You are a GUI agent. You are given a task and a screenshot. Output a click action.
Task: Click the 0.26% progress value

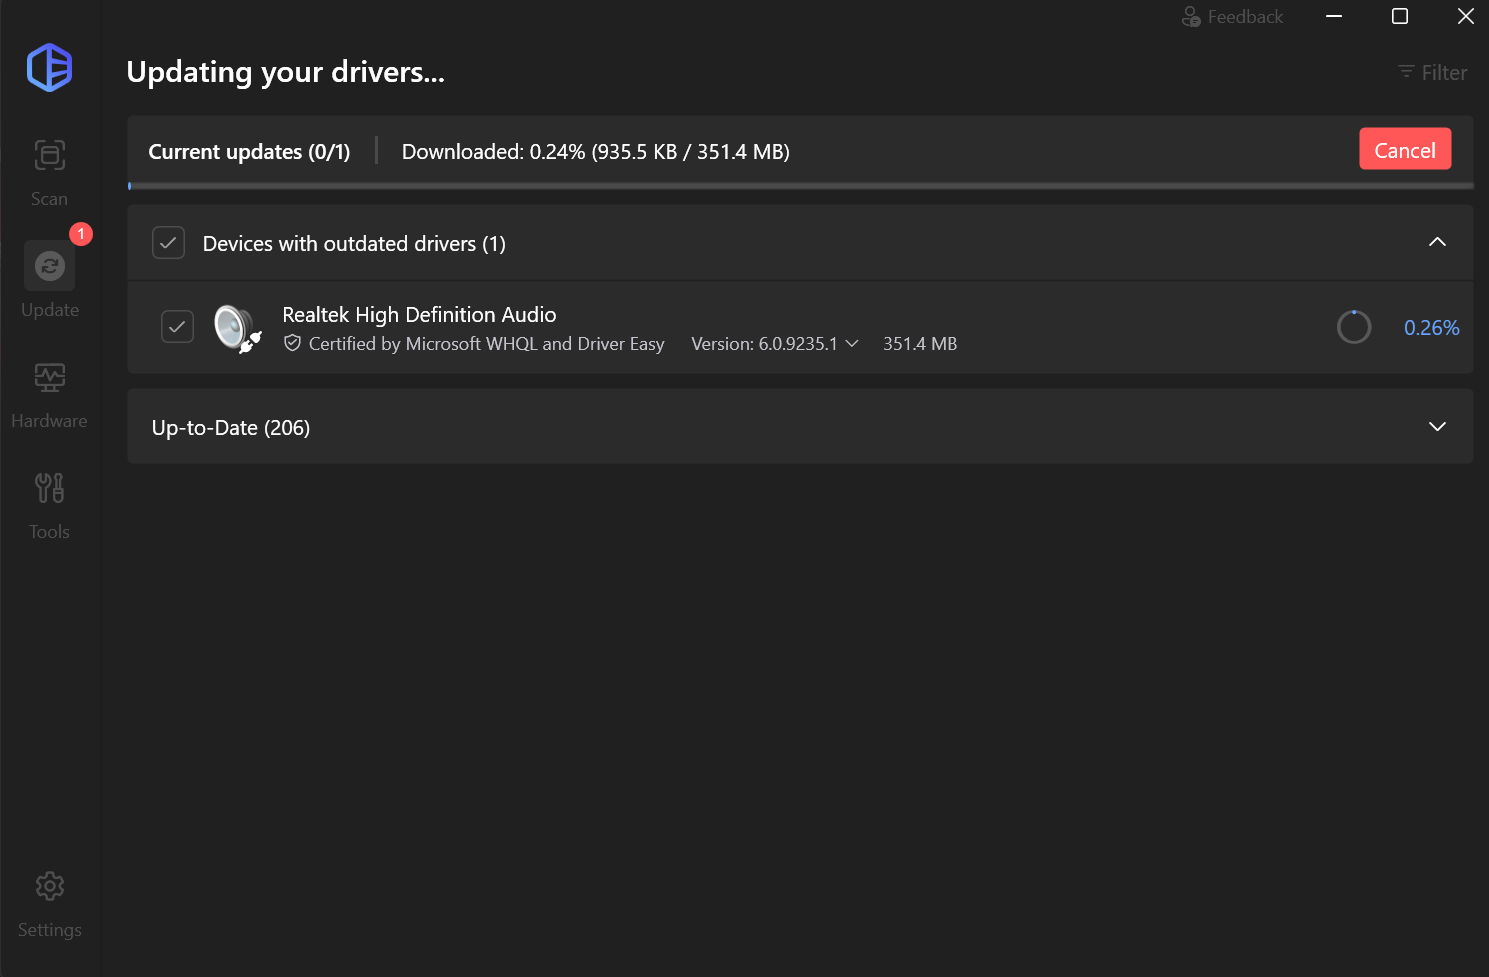pyautogui.click(x=1431, y=328)
